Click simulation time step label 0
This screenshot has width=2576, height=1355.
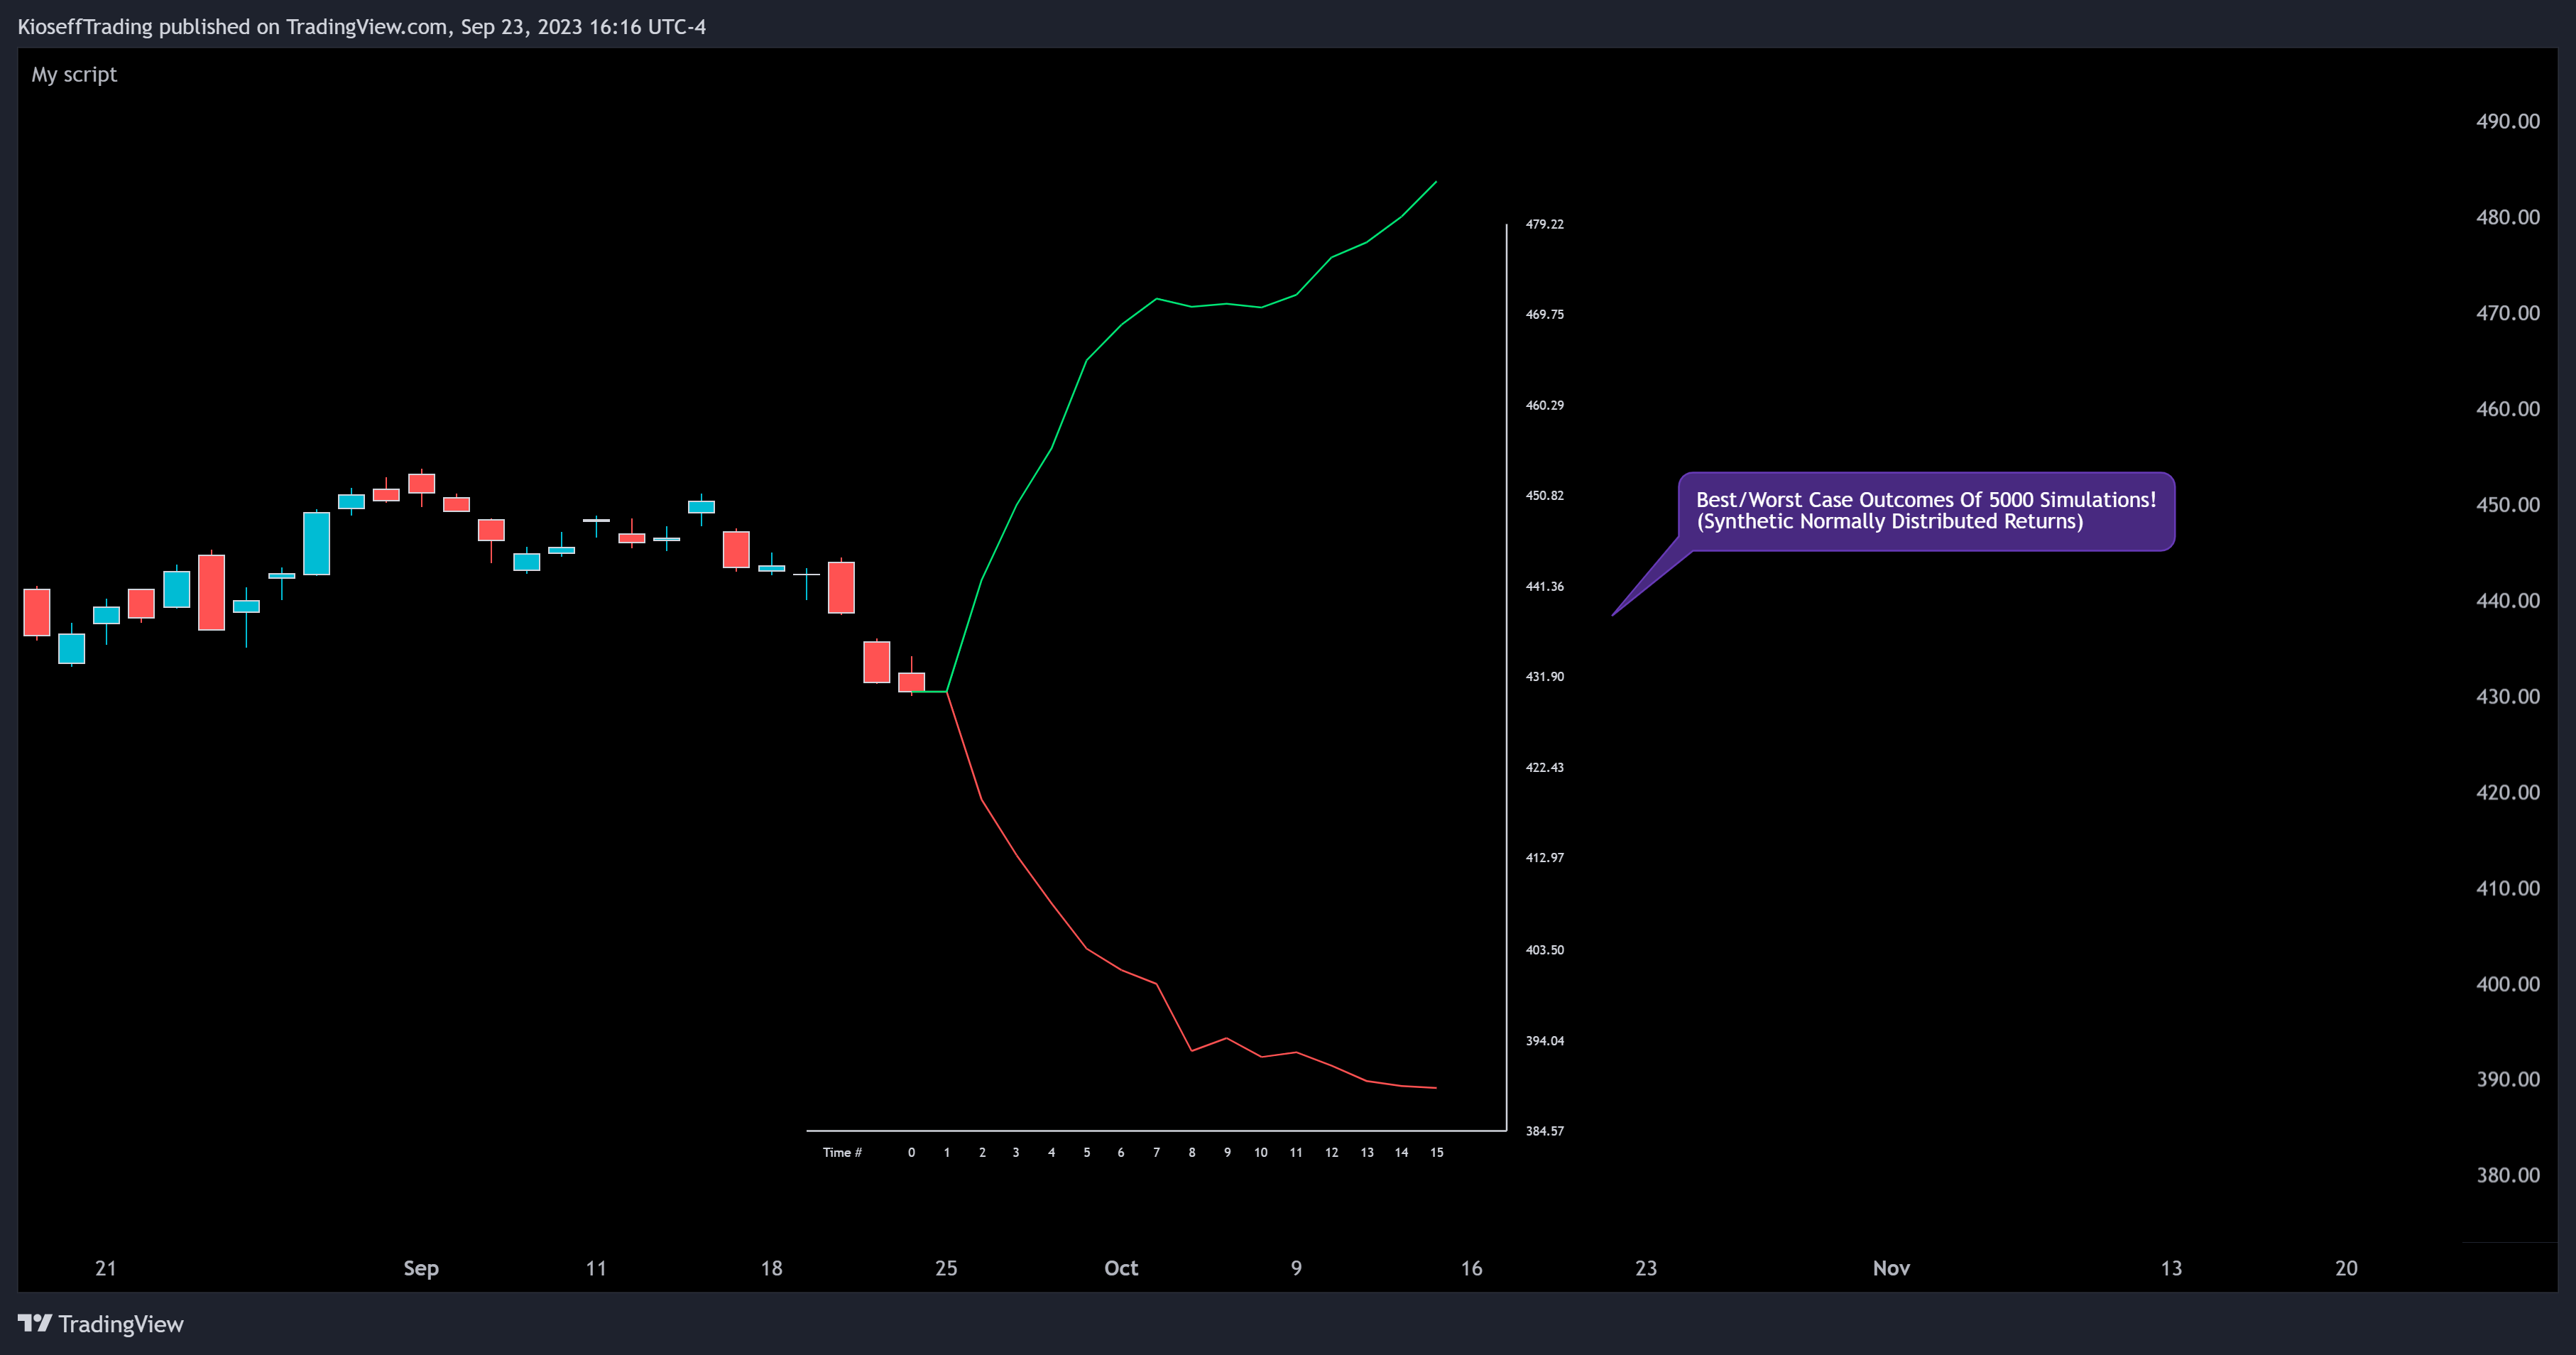pos(911,1153)
